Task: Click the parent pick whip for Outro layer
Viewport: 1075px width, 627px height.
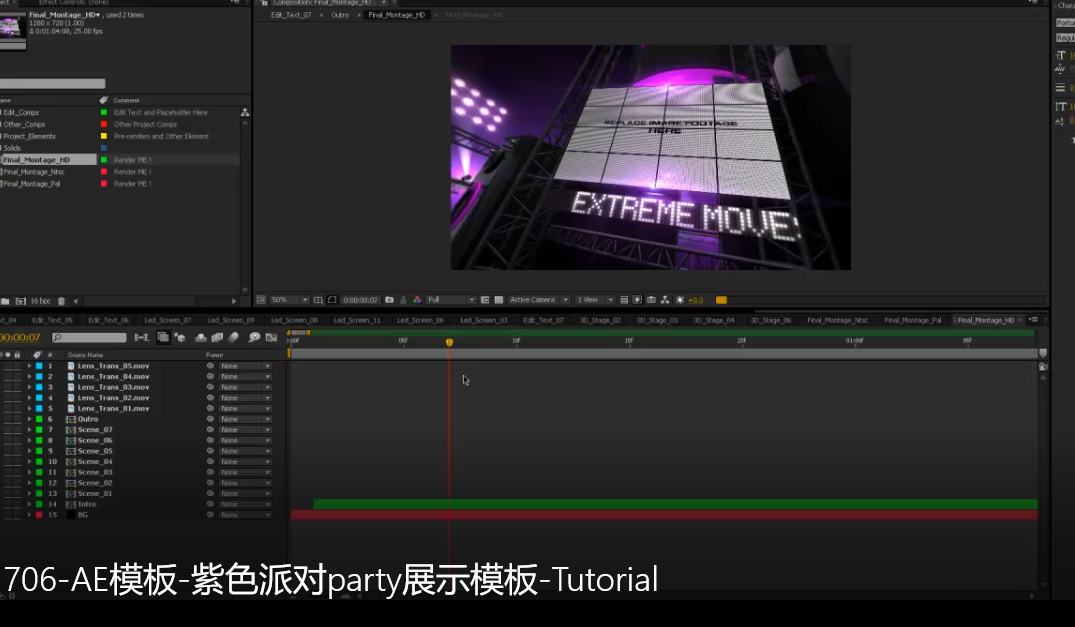Action: click(210, 419)
